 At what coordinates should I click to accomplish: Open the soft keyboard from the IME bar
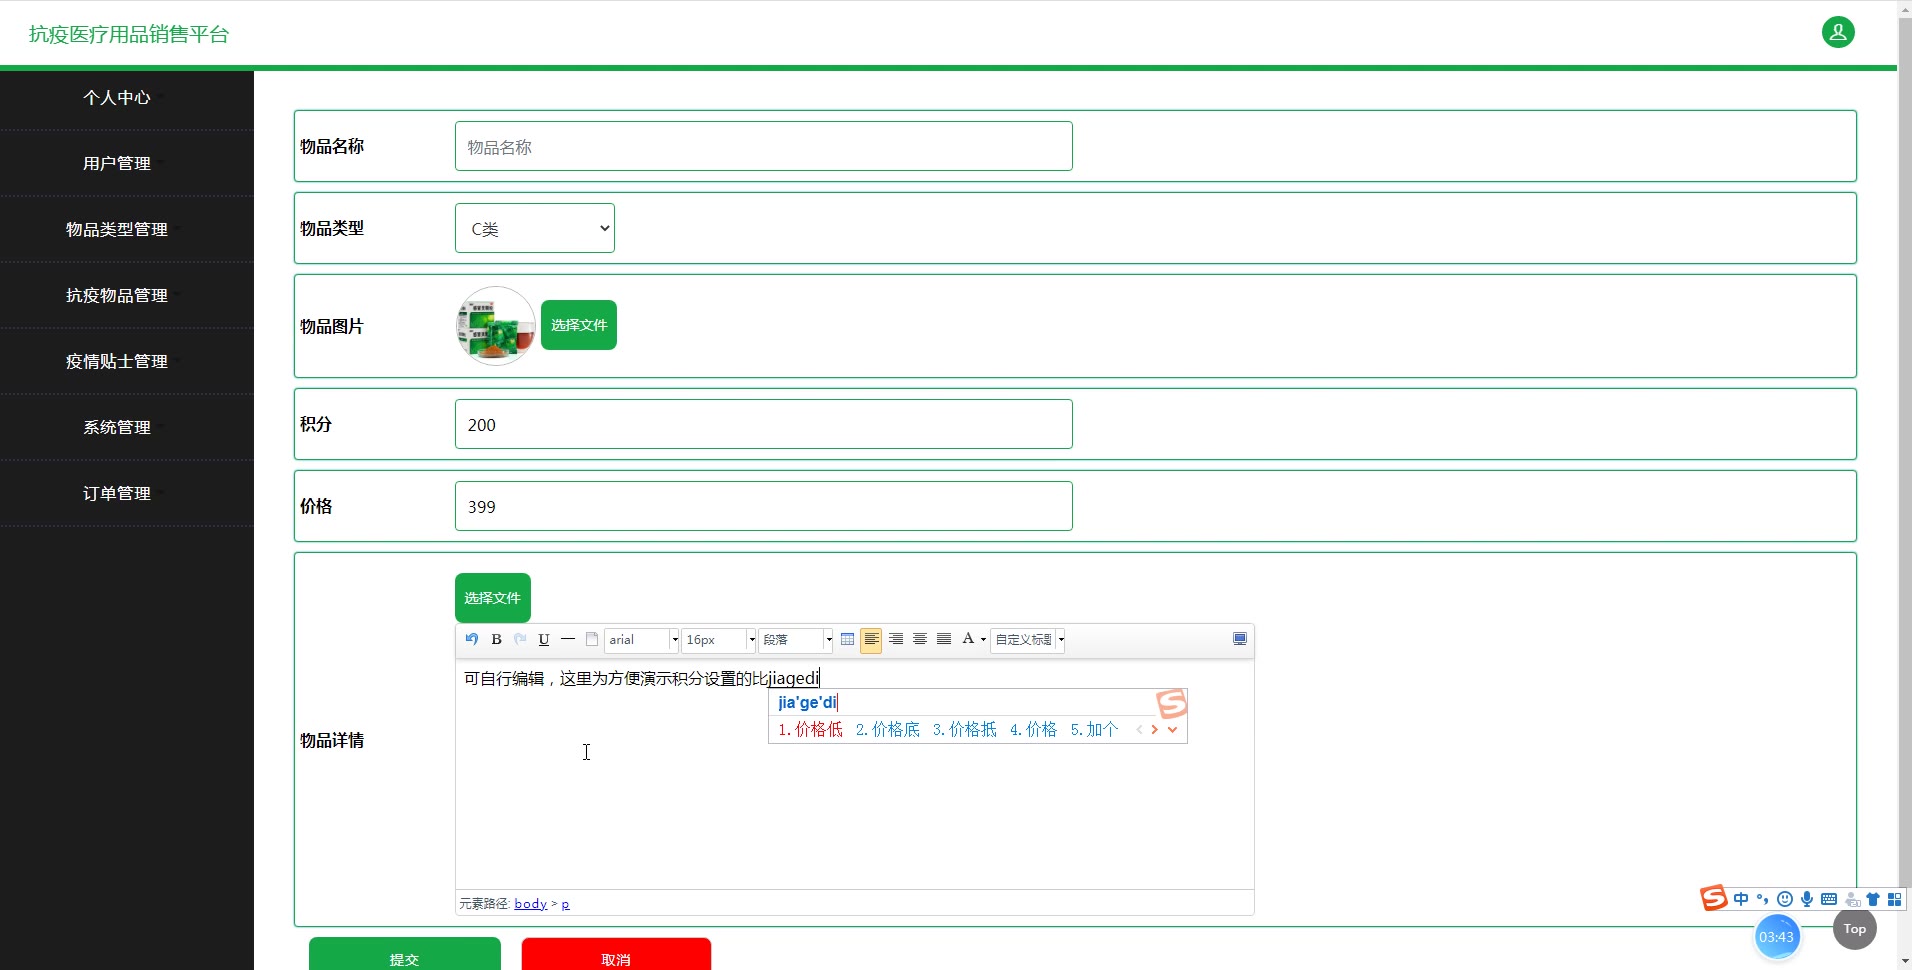(x=1829, y=899)
